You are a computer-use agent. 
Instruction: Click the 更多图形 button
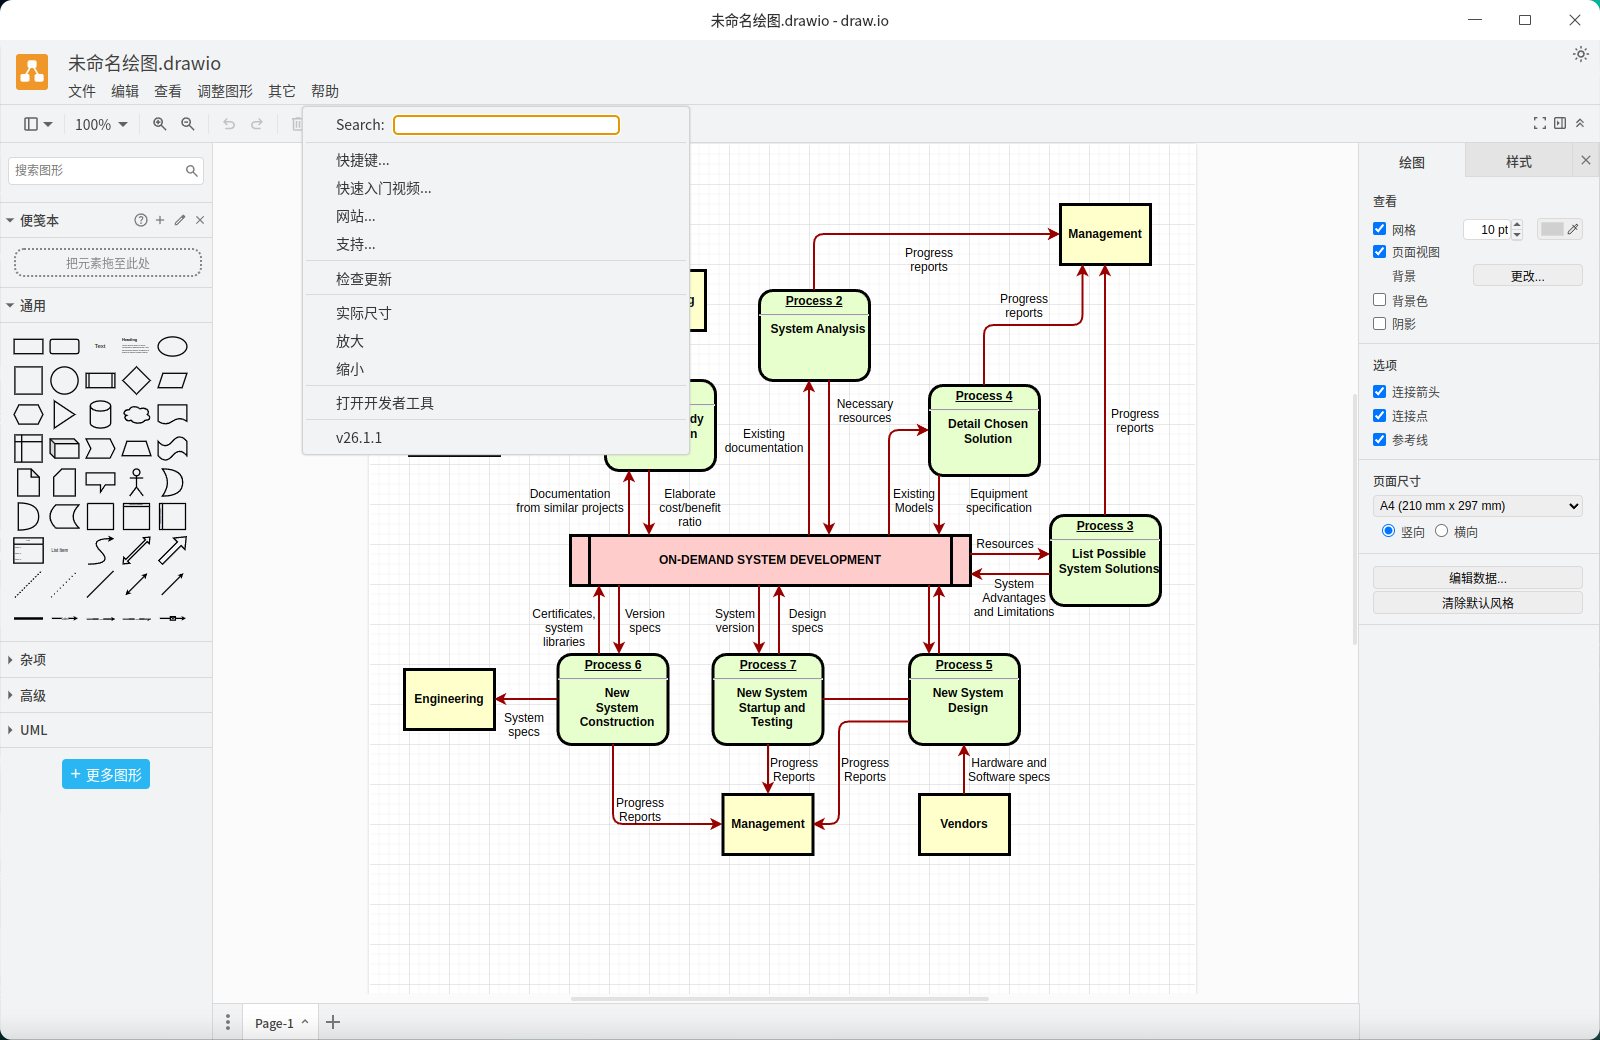[x=106, y=774]
